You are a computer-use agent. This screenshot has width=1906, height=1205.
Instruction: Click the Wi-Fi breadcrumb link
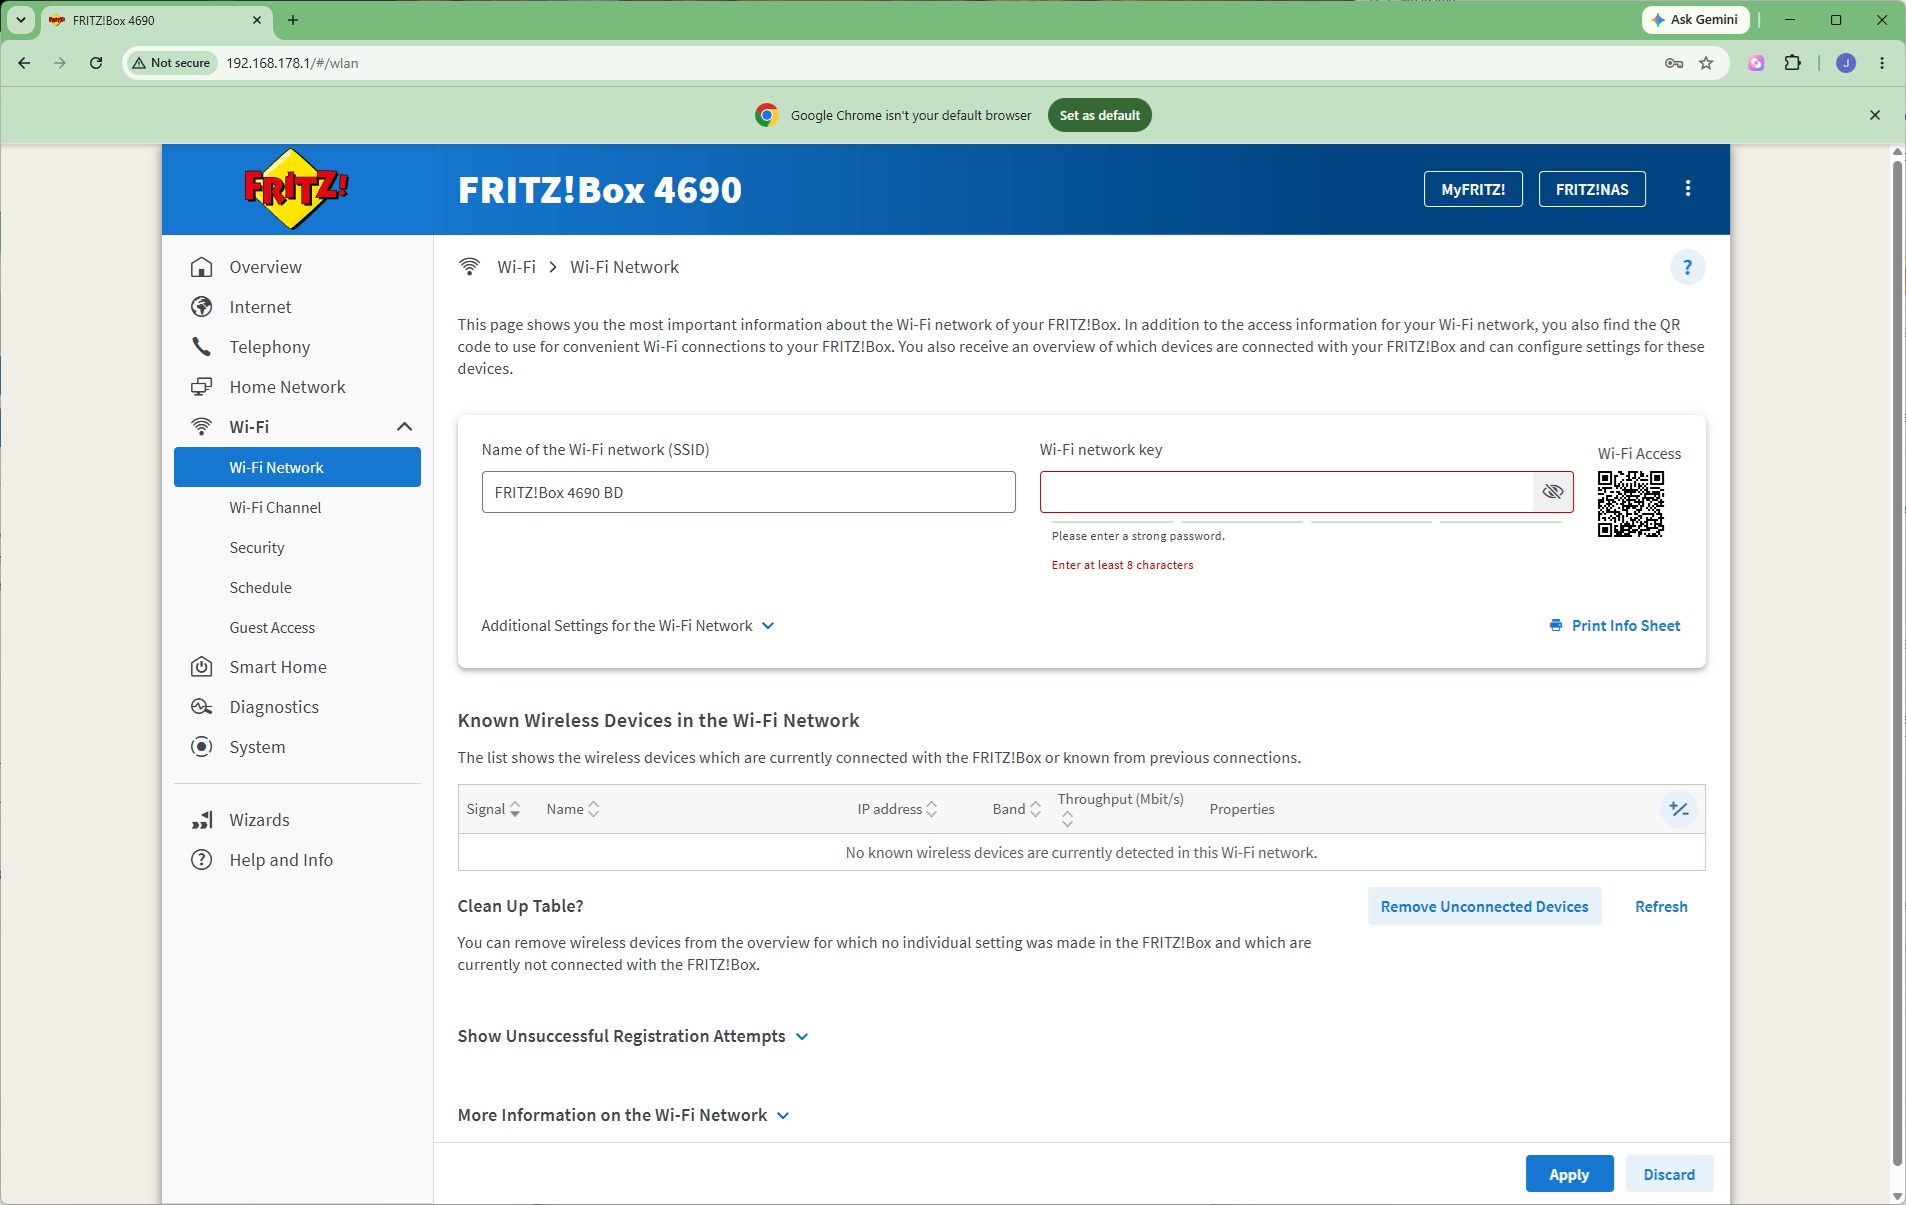tap(516, 267)
